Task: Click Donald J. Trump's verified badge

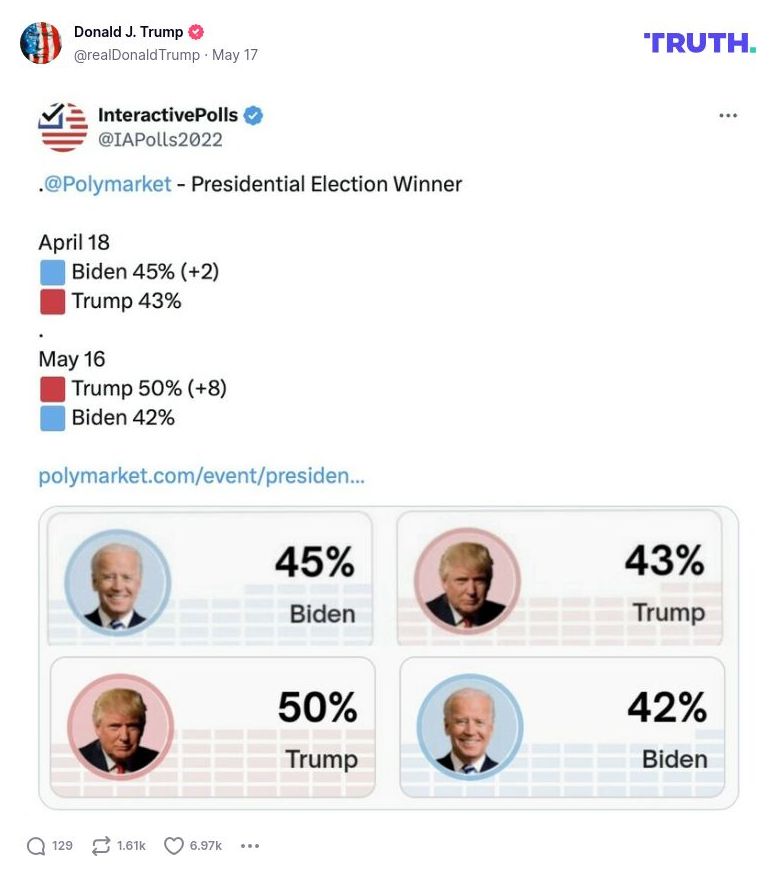Action: 194,31
